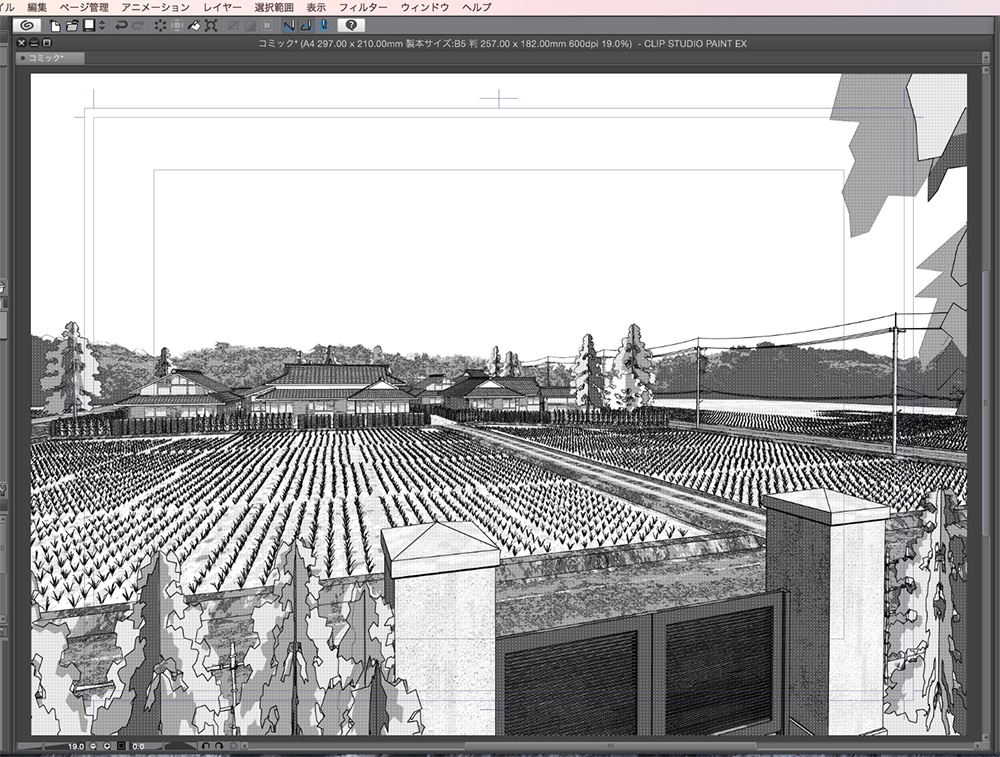Open the レイヤー menu
The image size is (1000, 757).
point(222,7)
